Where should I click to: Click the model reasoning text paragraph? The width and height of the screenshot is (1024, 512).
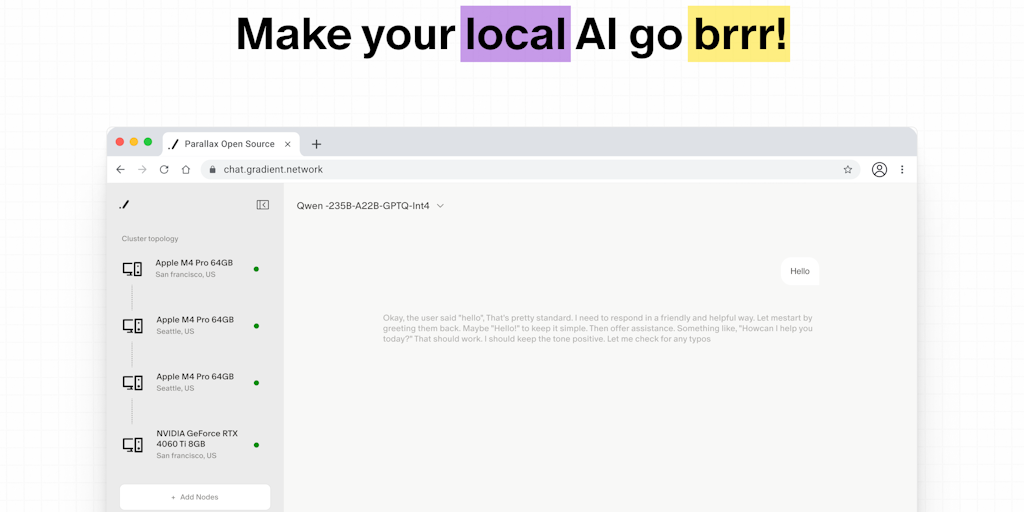[598, 328]
